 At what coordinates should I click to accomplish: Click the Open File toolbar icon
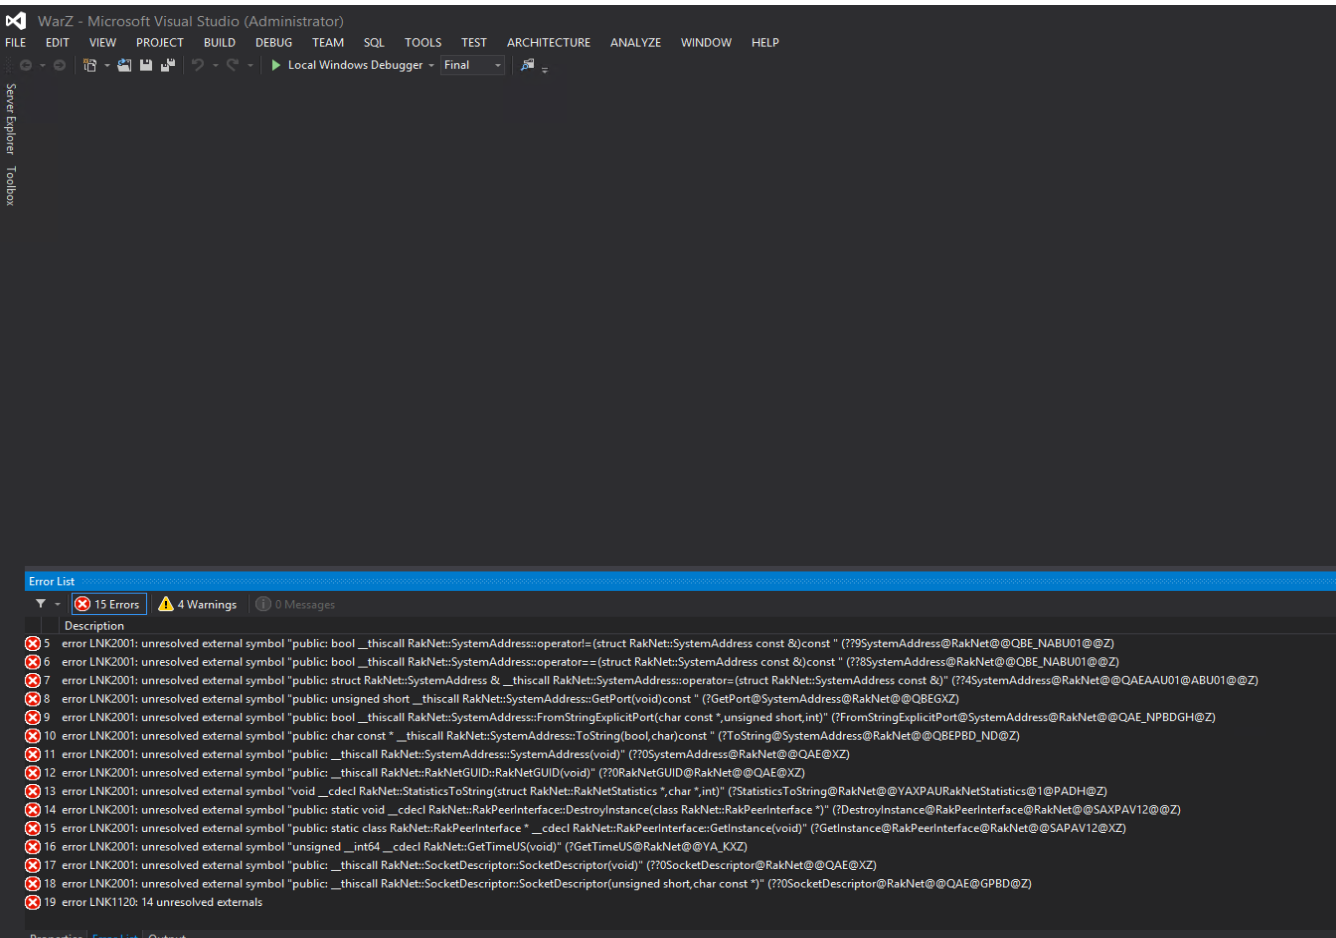124,65
